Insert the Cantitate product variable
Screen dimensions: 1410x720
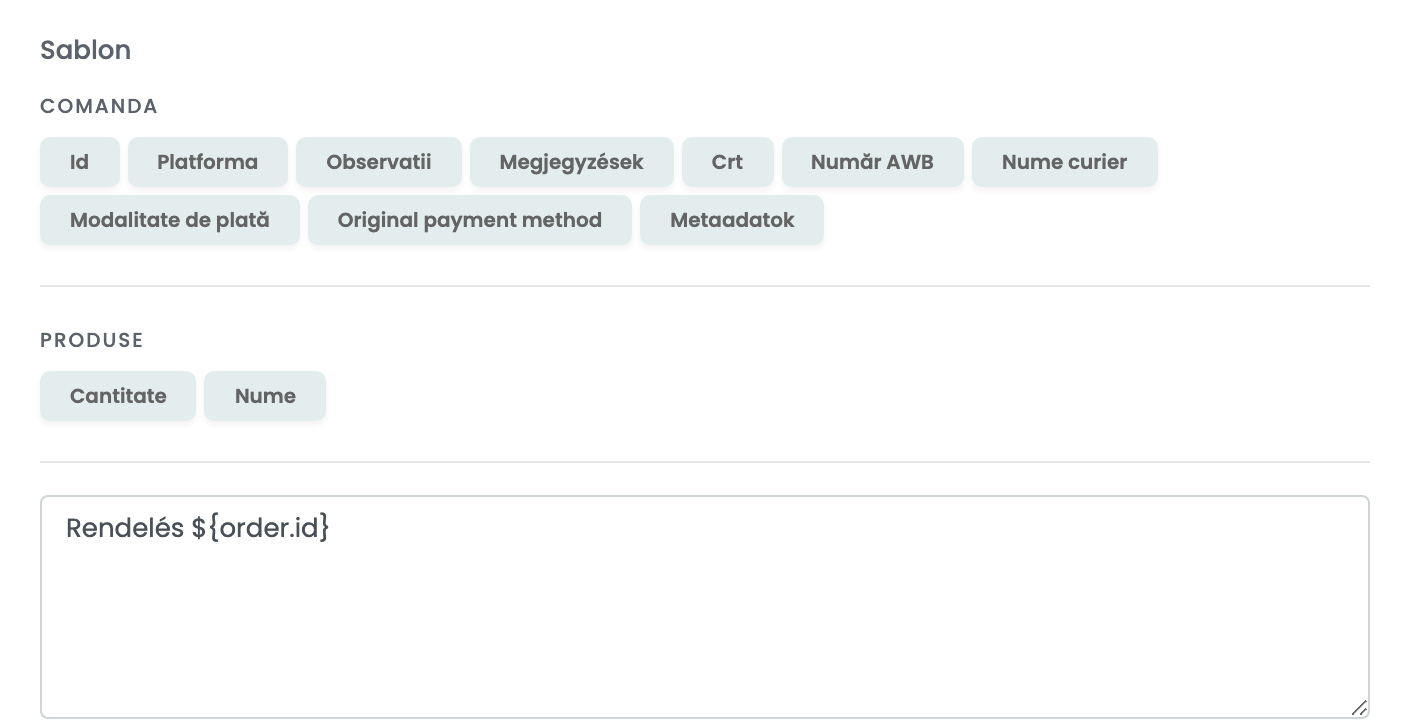tap(118, 396)
